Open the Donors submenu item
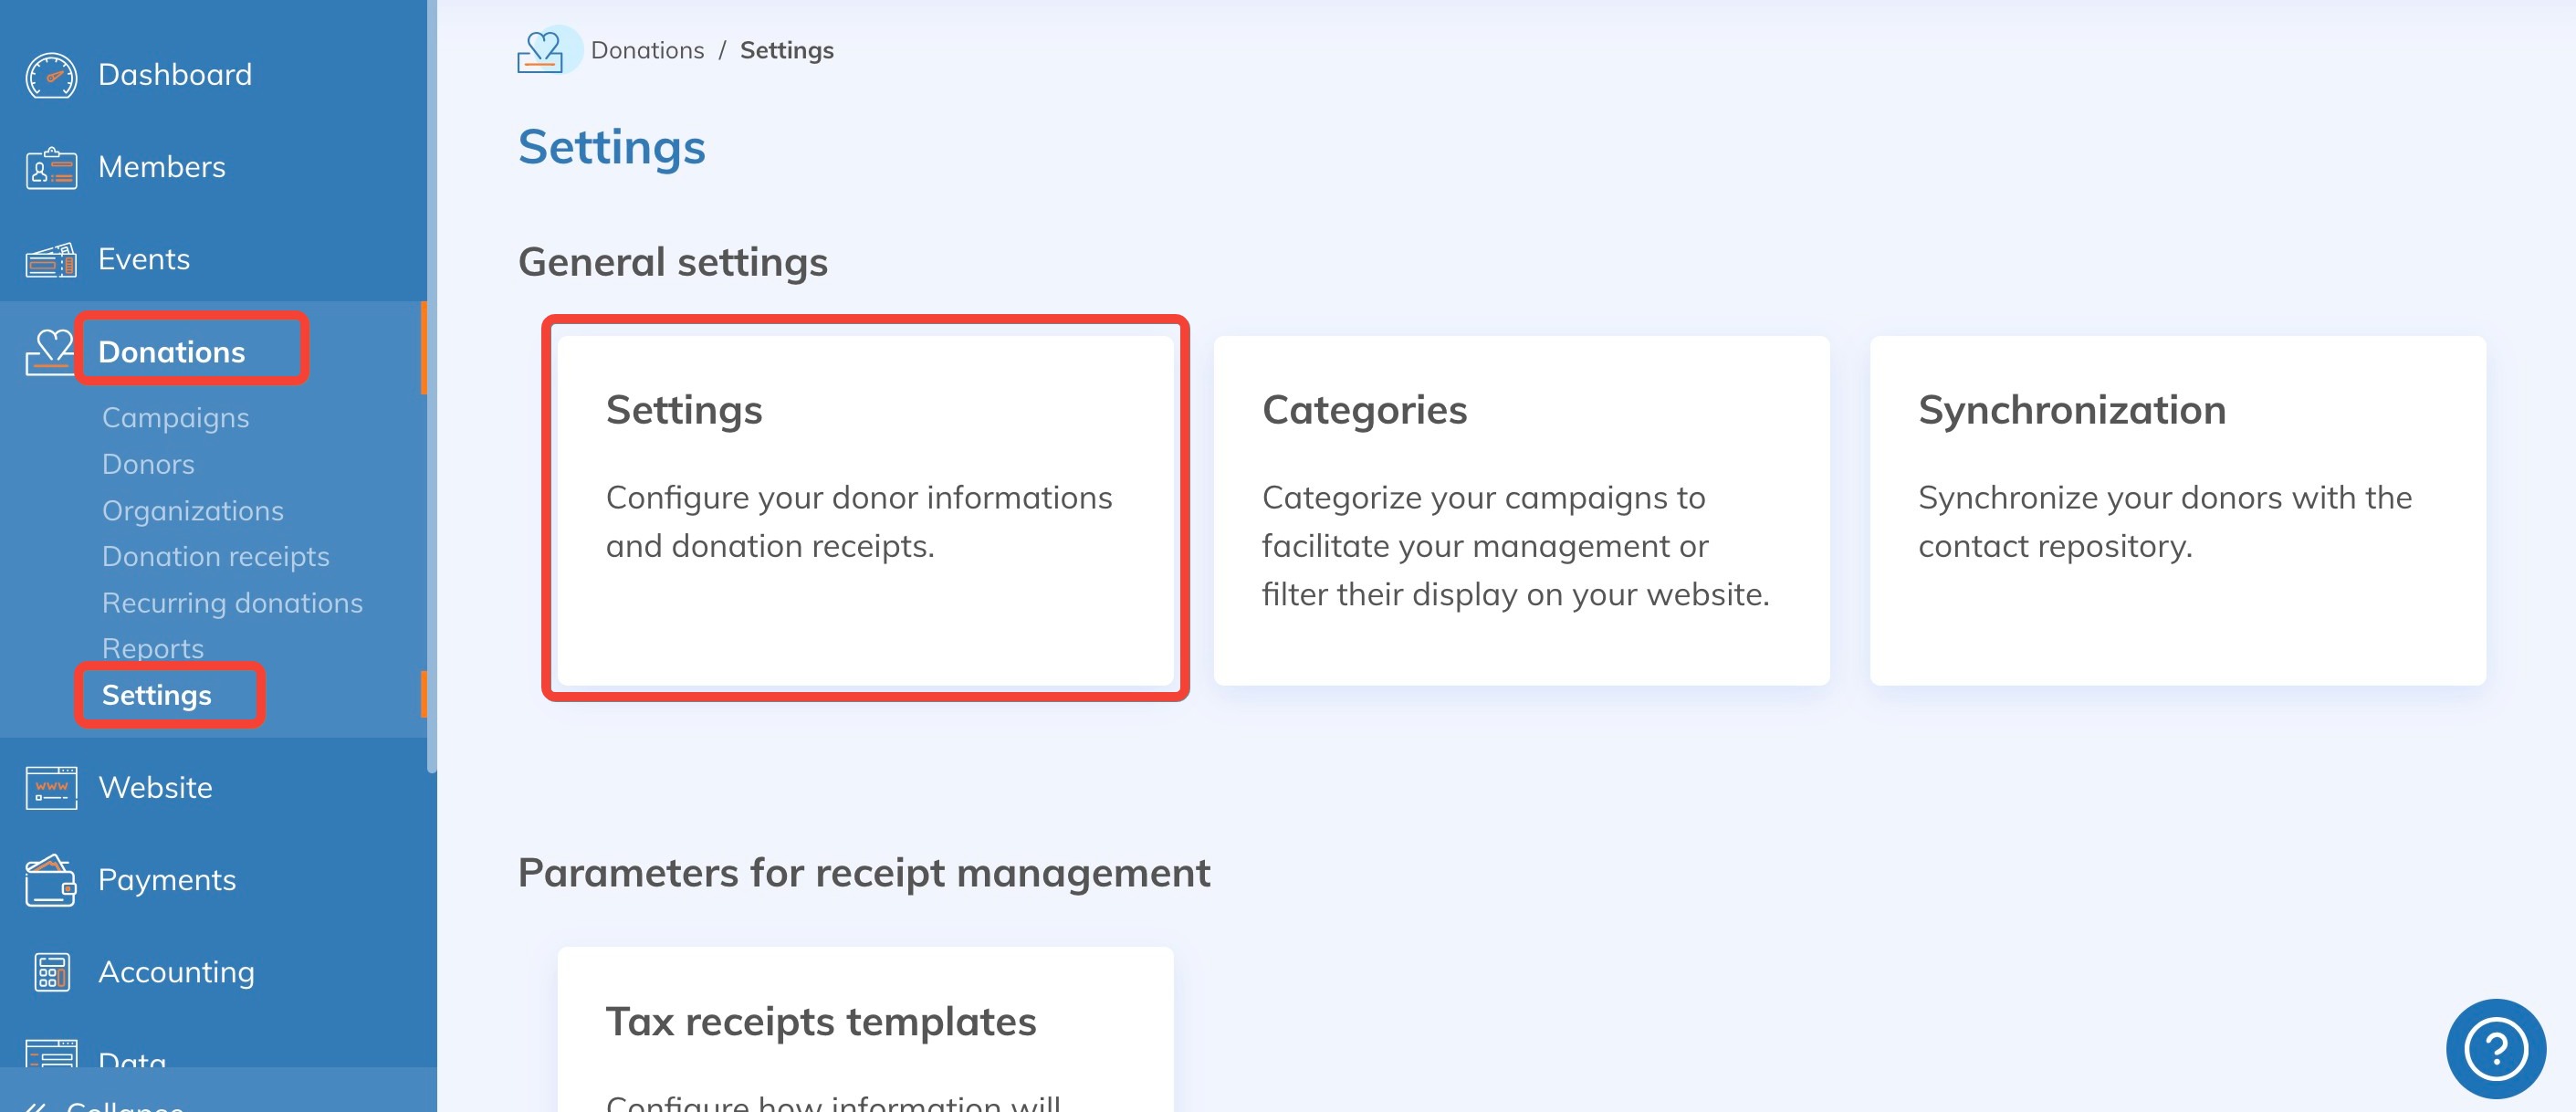The height and width of the screenshot is (1112, 2576). (148, 464)
